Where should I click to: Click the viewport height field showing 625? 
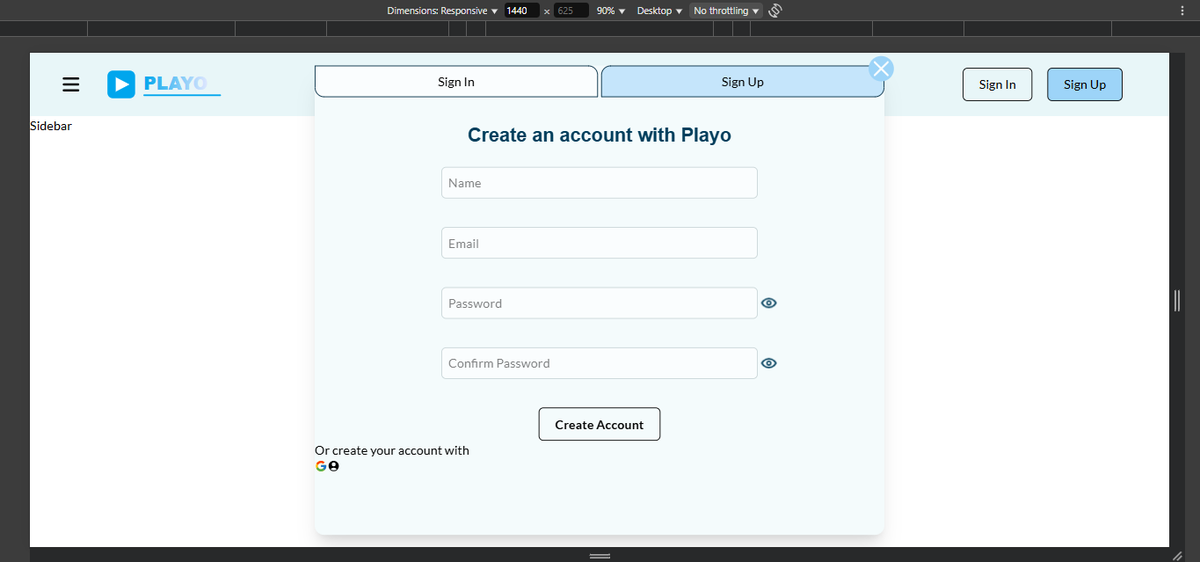coord(570,10)
